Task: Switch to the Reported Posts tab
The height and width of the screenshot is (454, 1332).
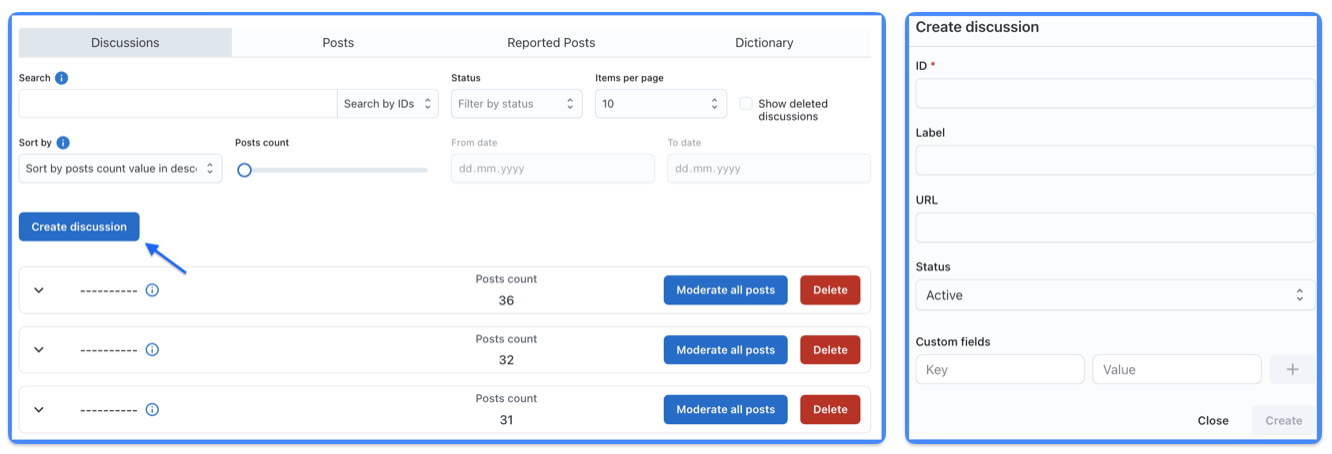Action: point(551,43)
